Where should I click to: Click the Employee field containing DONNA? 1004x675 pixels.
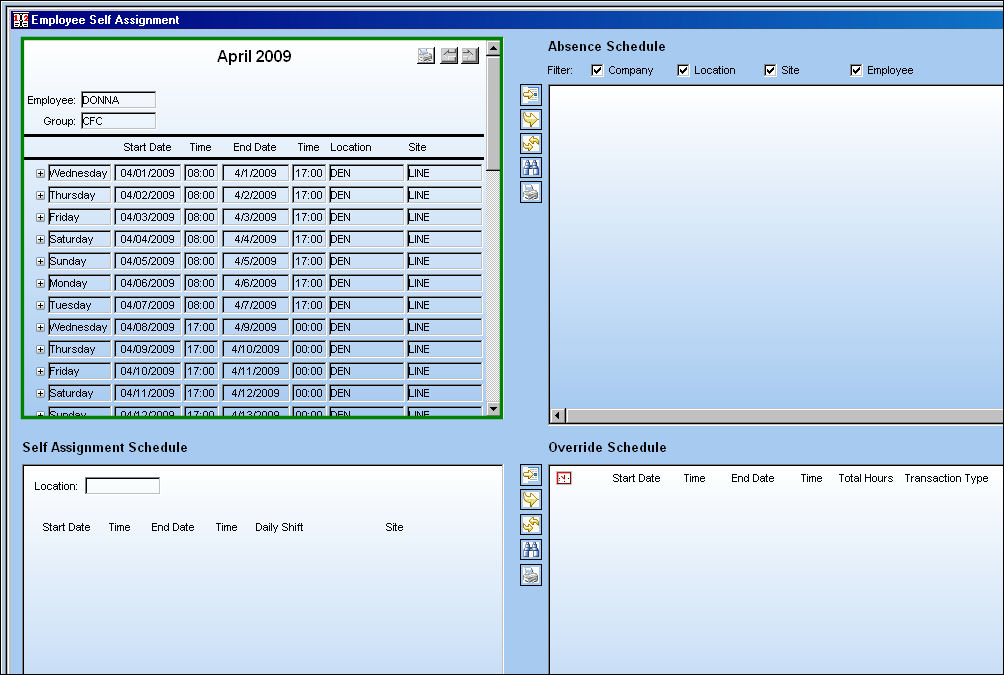tap(118, 100)
